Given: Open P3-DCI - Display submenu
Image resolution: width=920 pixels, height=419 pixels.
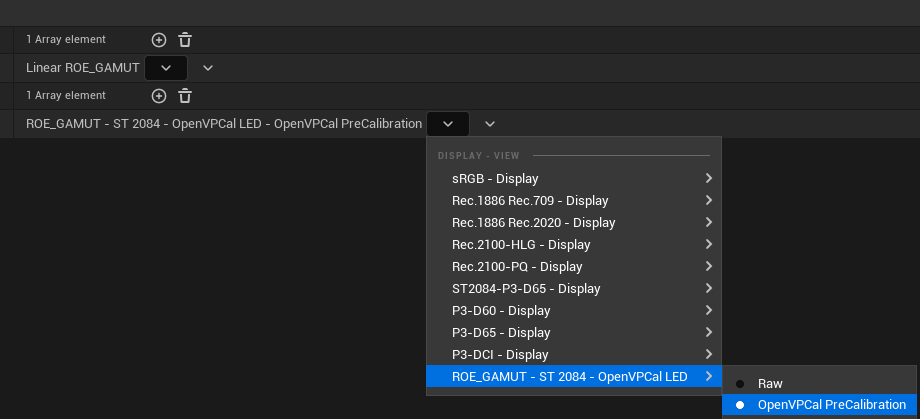Looking at the screenshot, I should click(x=574, y=354).
